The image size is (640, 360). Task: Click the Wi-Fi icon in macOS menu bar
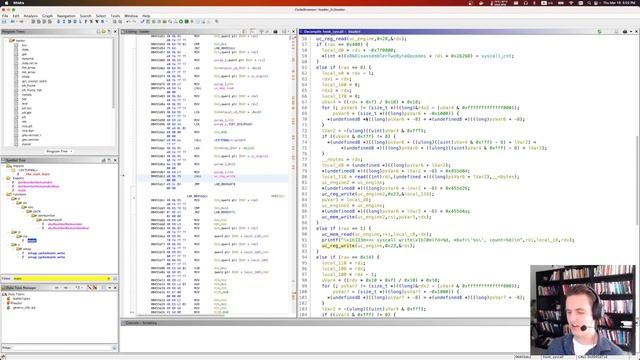click(571, 3)
